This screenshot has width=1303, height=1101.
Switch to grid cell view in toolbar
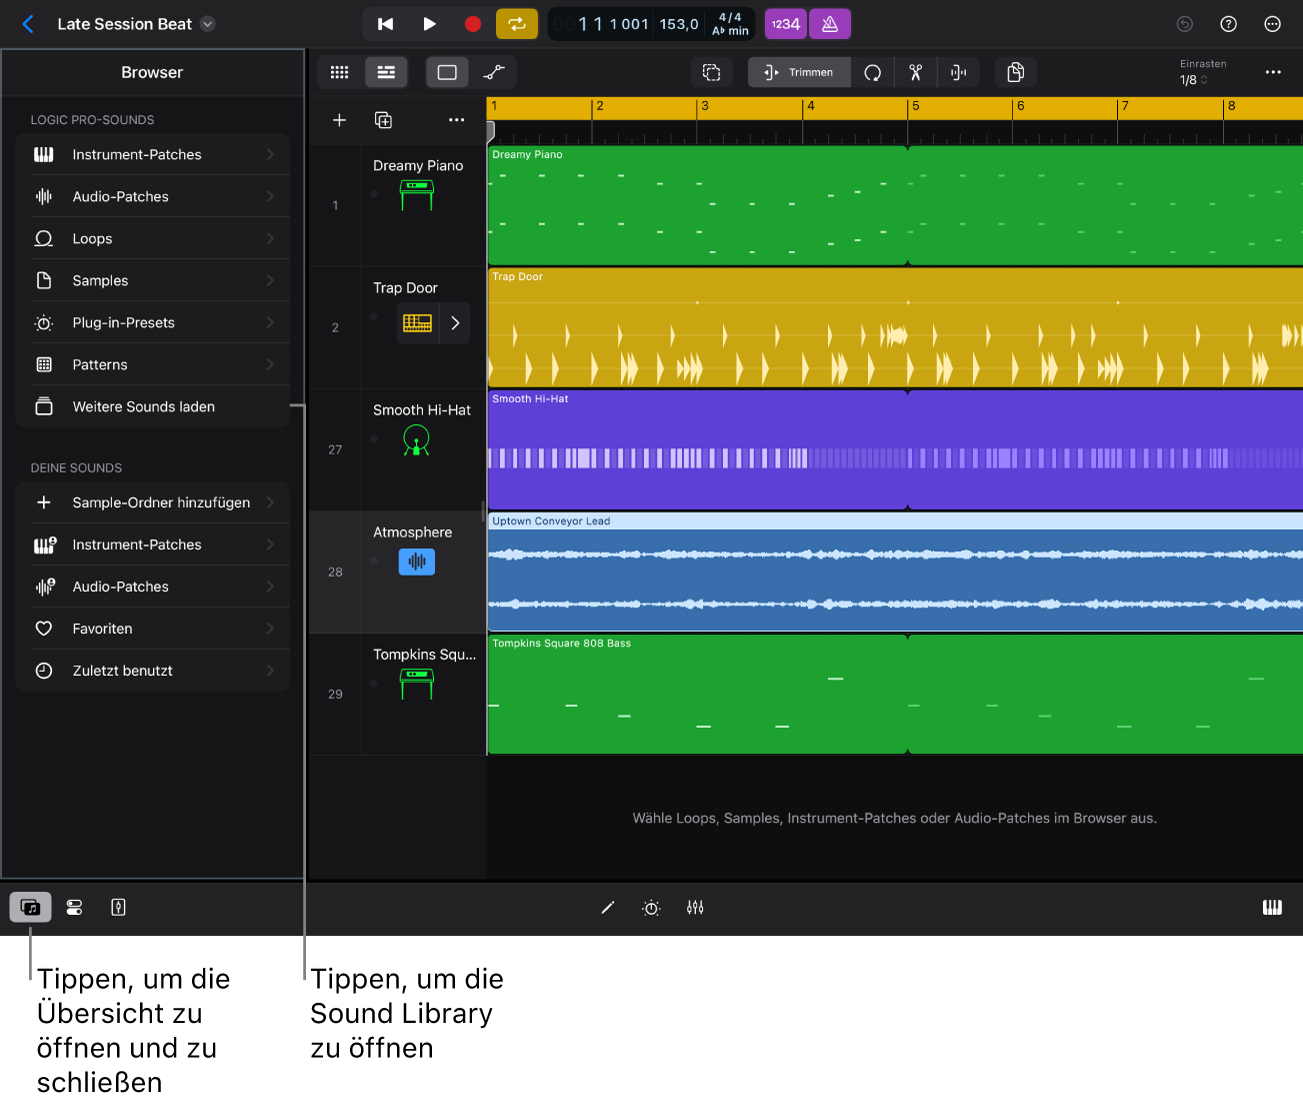point(339,72)
